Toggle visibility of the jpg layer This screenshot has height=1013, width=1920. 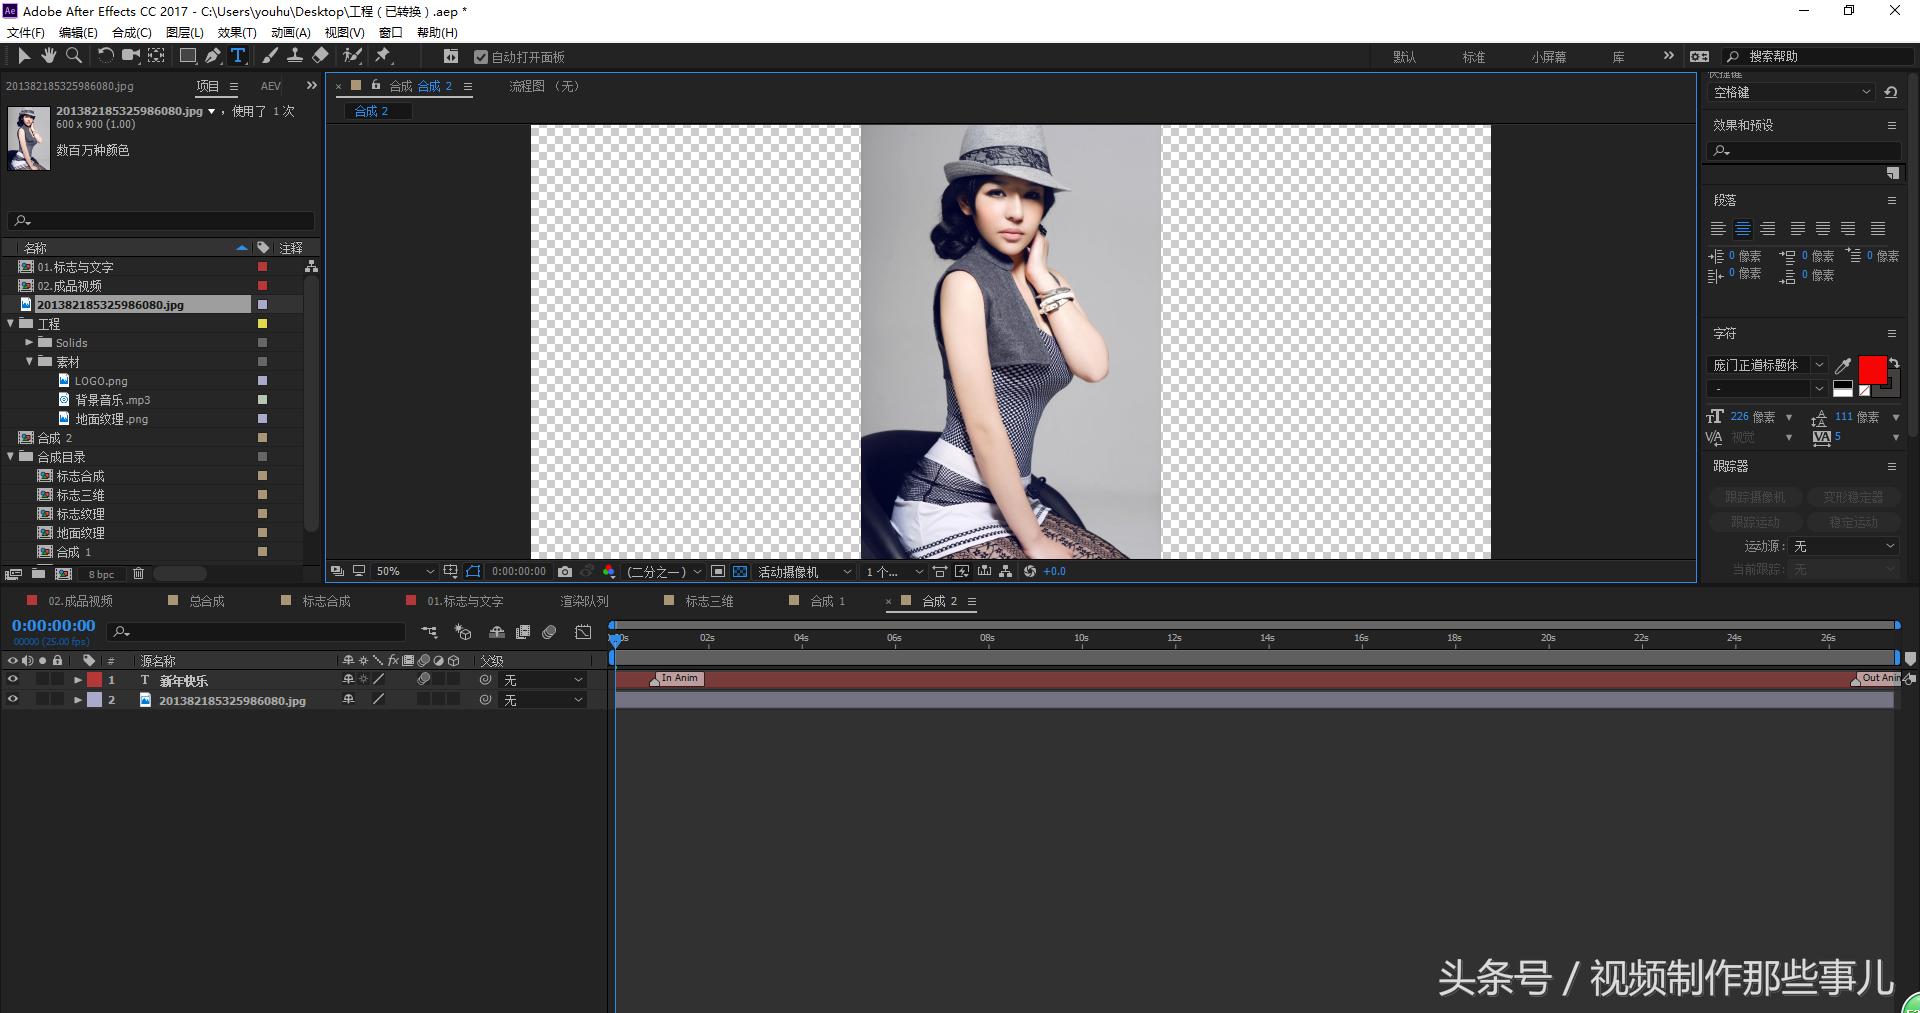13,700
